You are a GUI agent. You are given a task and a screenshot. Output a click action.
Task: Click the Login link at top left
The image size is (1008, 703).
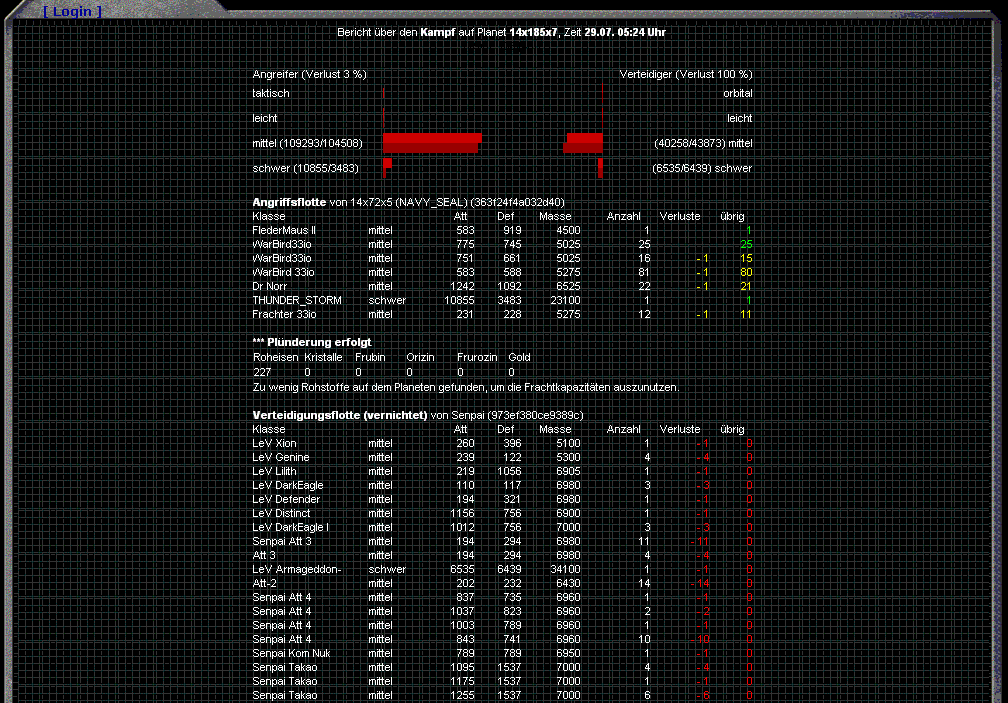72,11
